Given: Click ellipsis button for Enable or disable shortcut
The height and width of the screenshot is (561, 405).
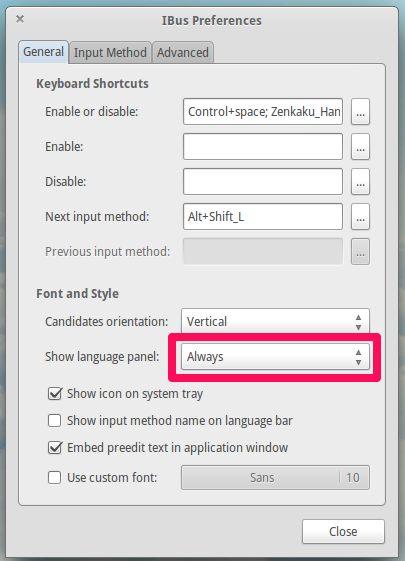Looking at the screenshot, I should pyautogui.click(x=360, y=112).
